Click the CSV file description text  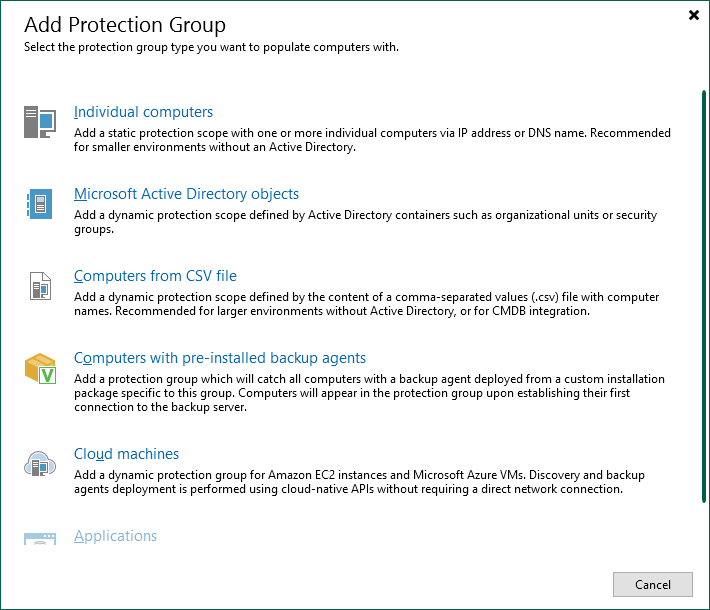click(366, 304)
